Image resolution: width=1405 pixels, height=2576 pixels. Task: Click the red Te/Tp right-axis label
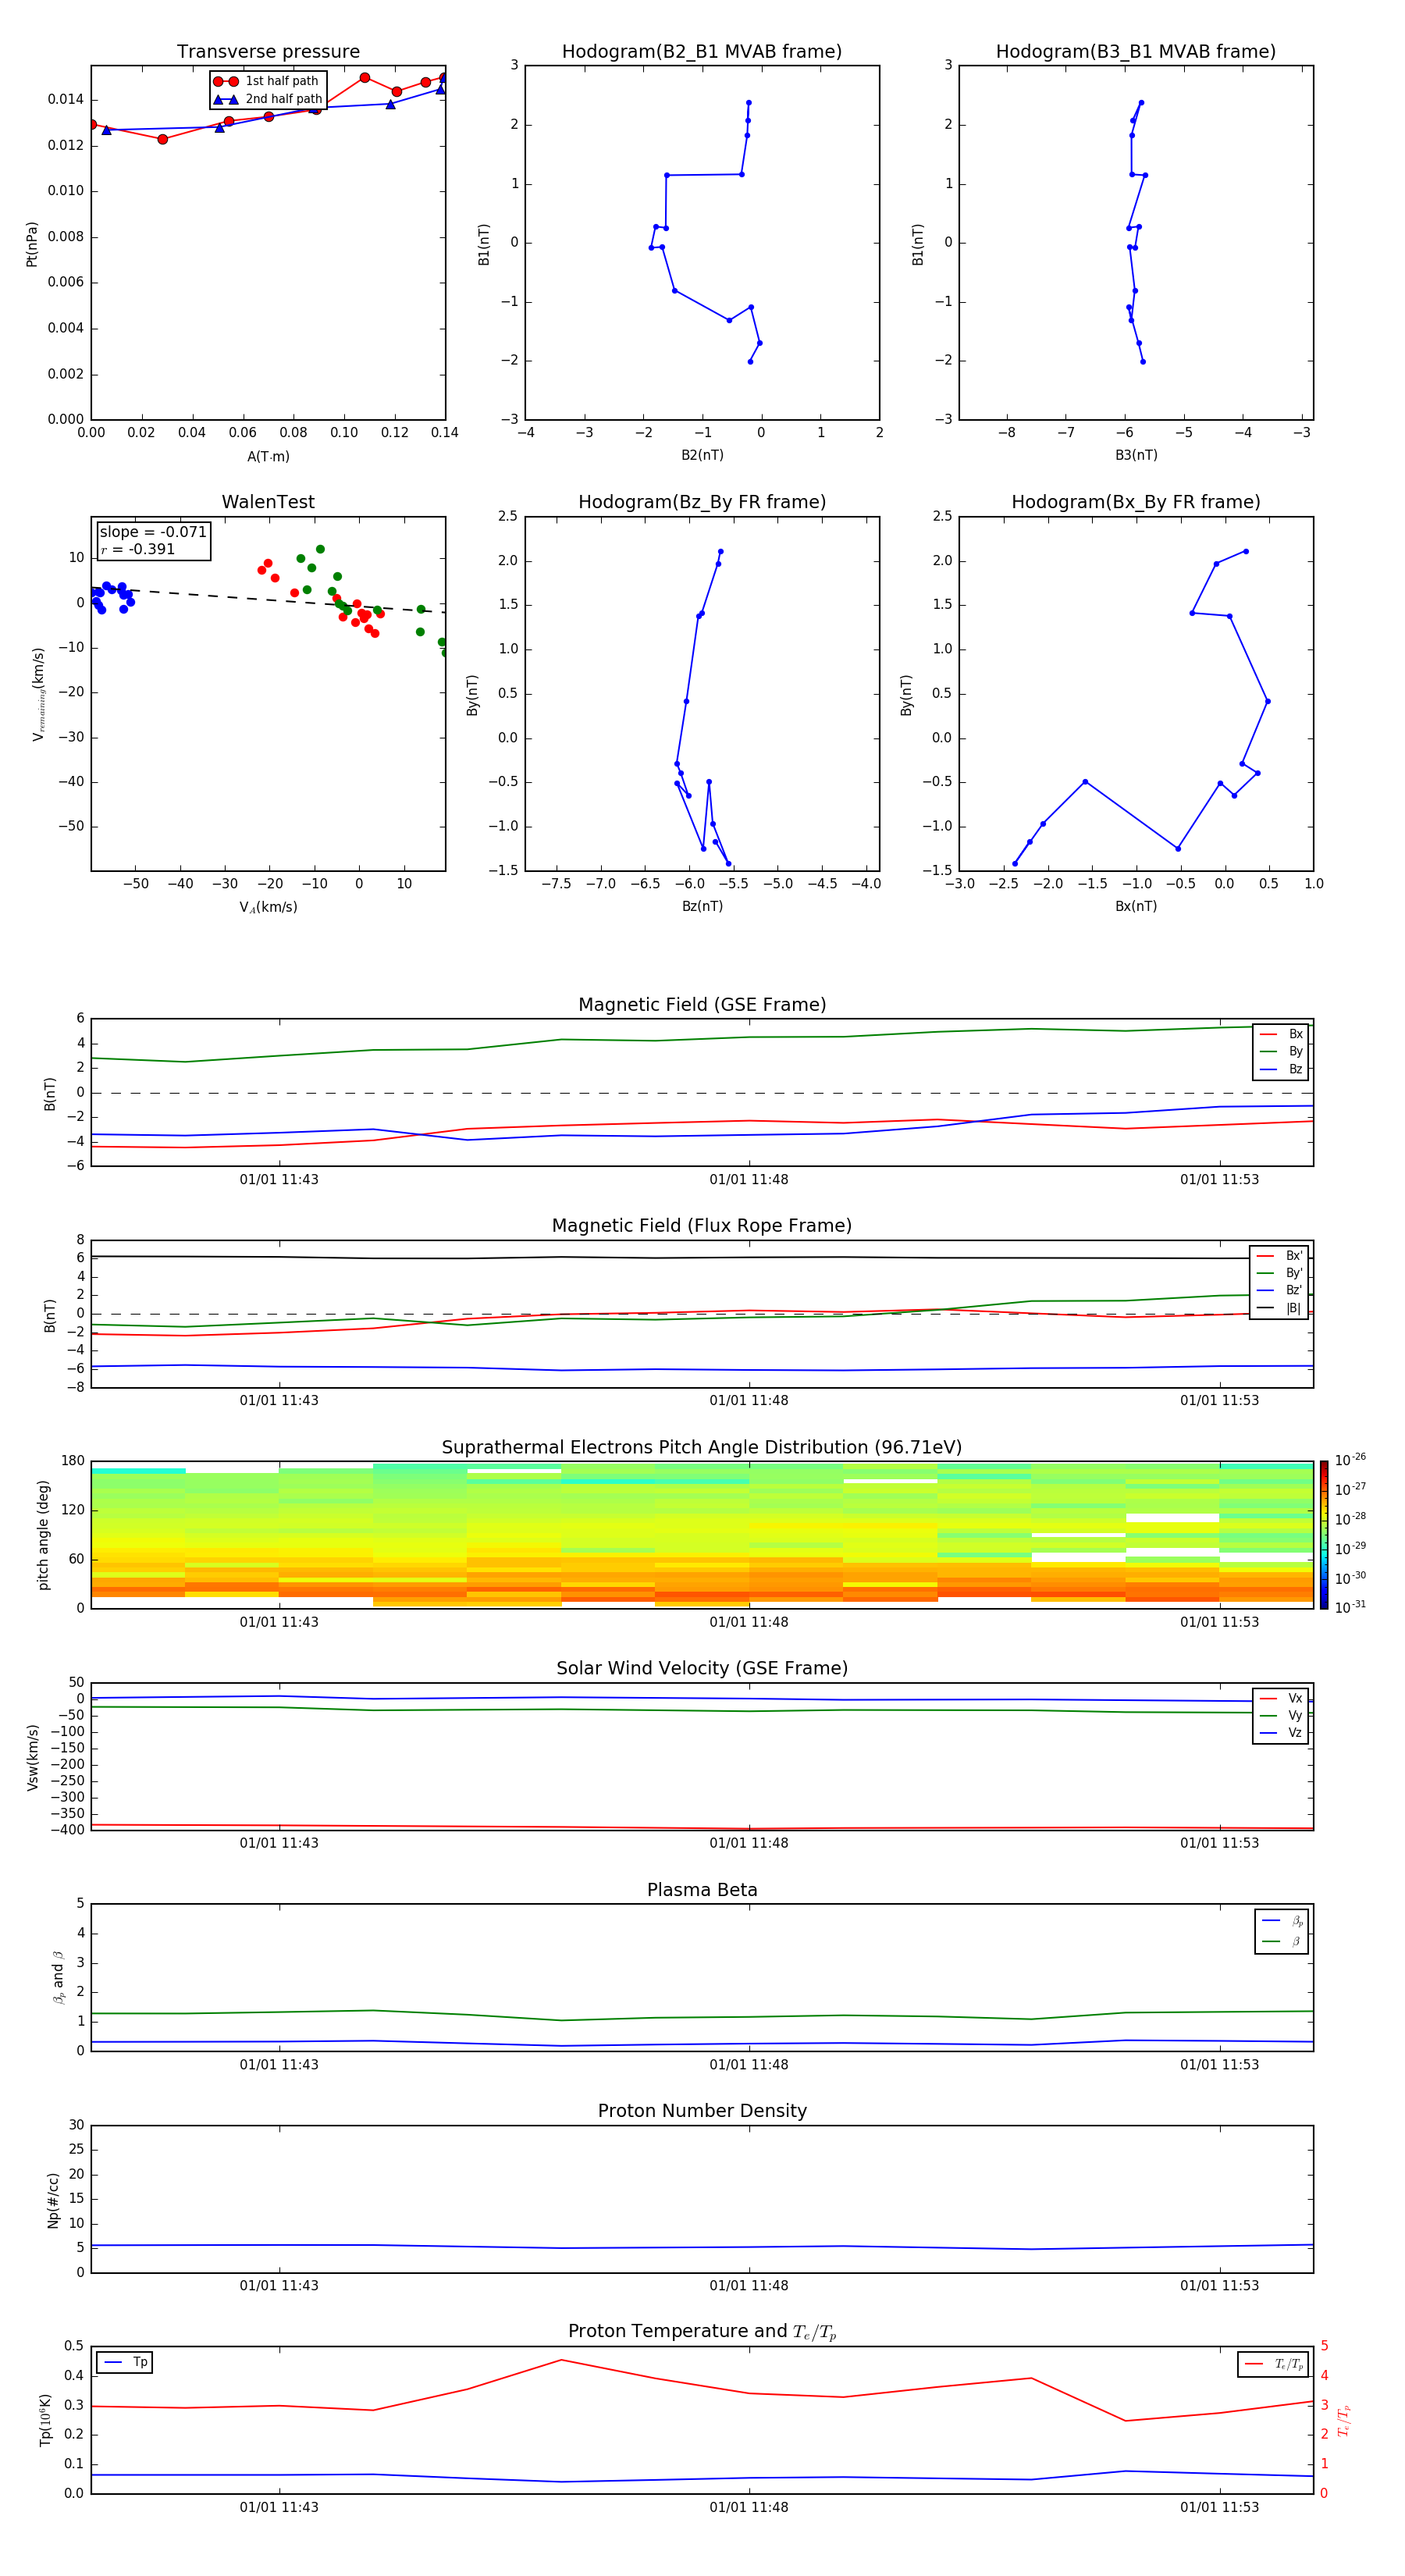[1344, 2420]
